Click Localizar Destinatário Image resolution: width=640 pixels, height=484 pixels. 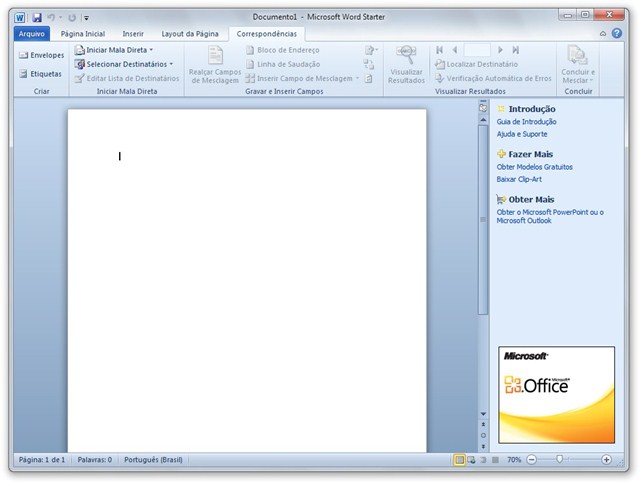pyautogui.click(x=476, y=64)
